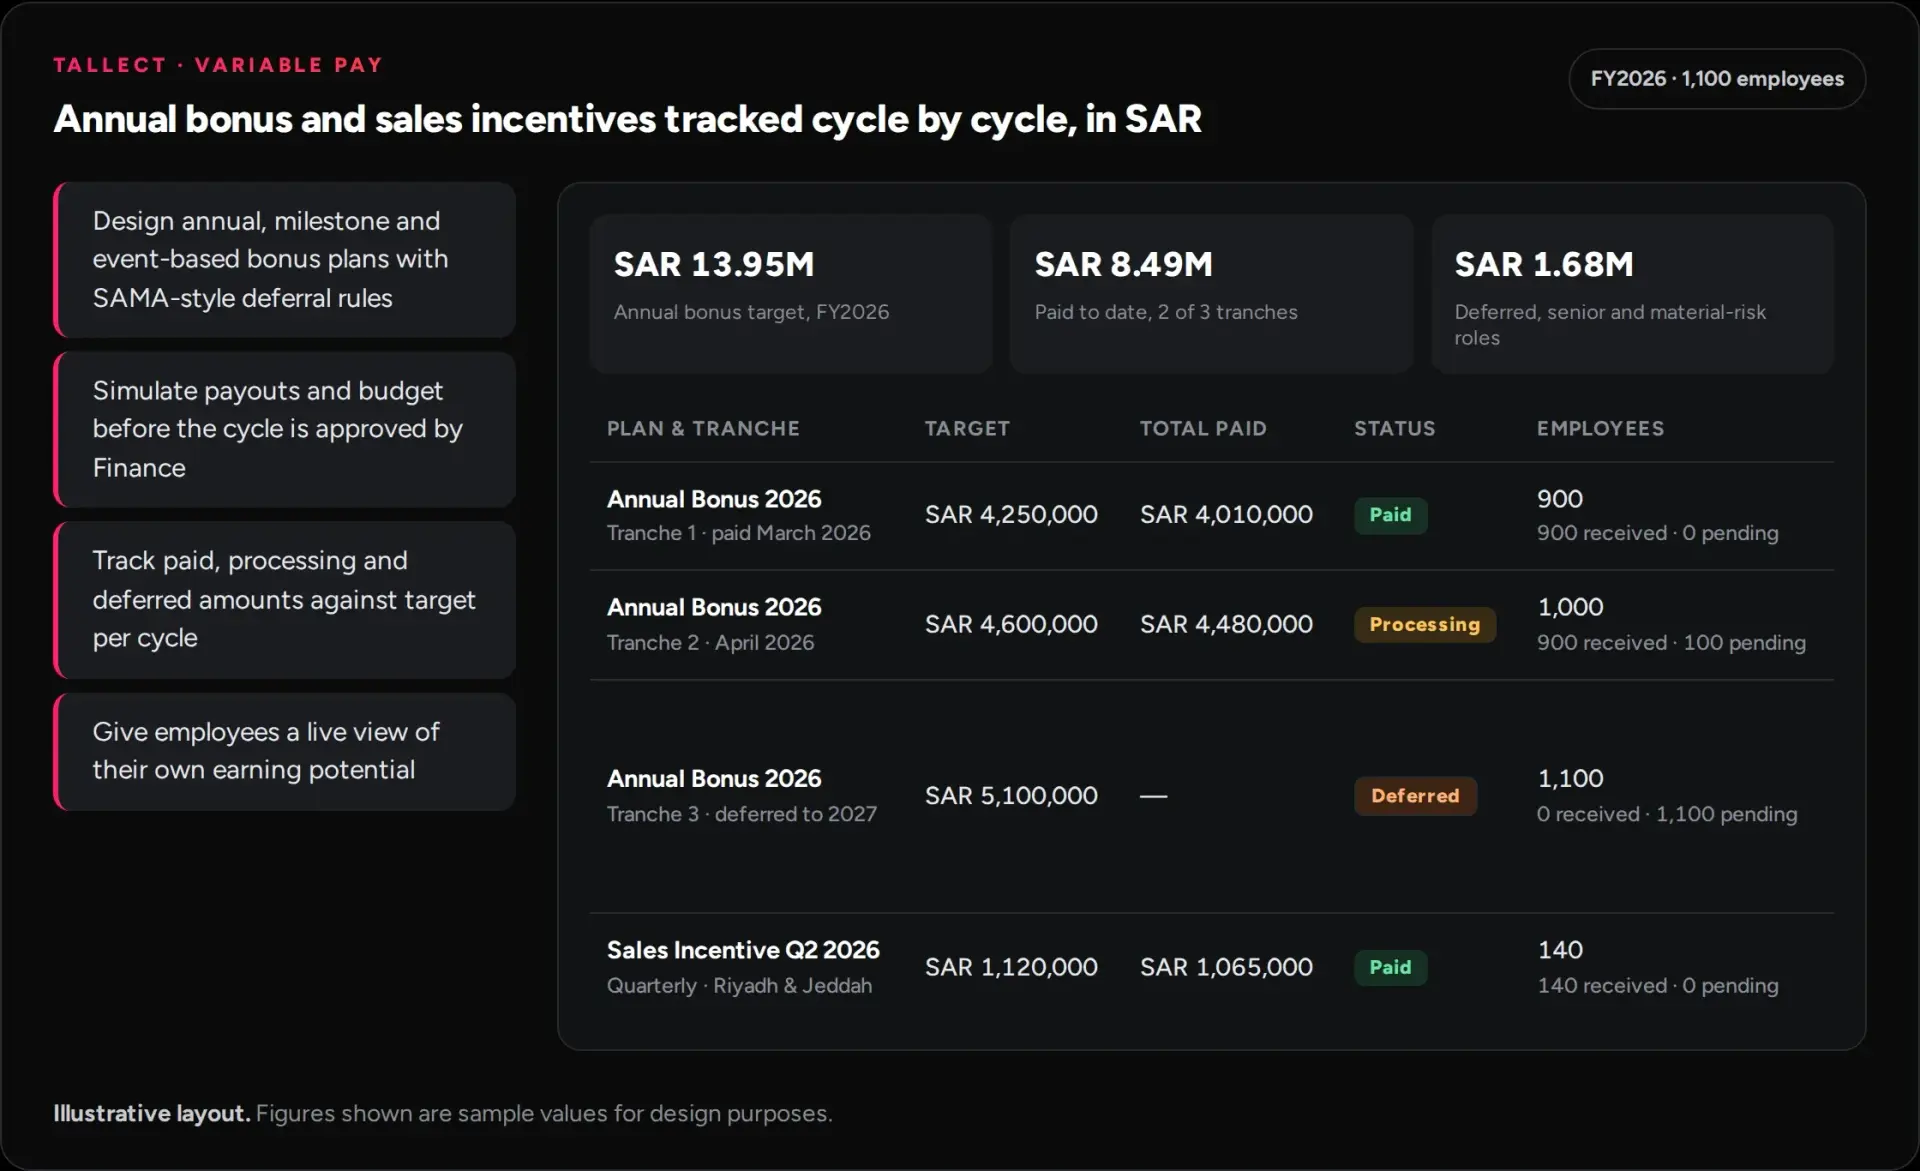
Task: Click 'Quarterly · Riyadh & Jeddah' subtitle
Action: point(739,986)
